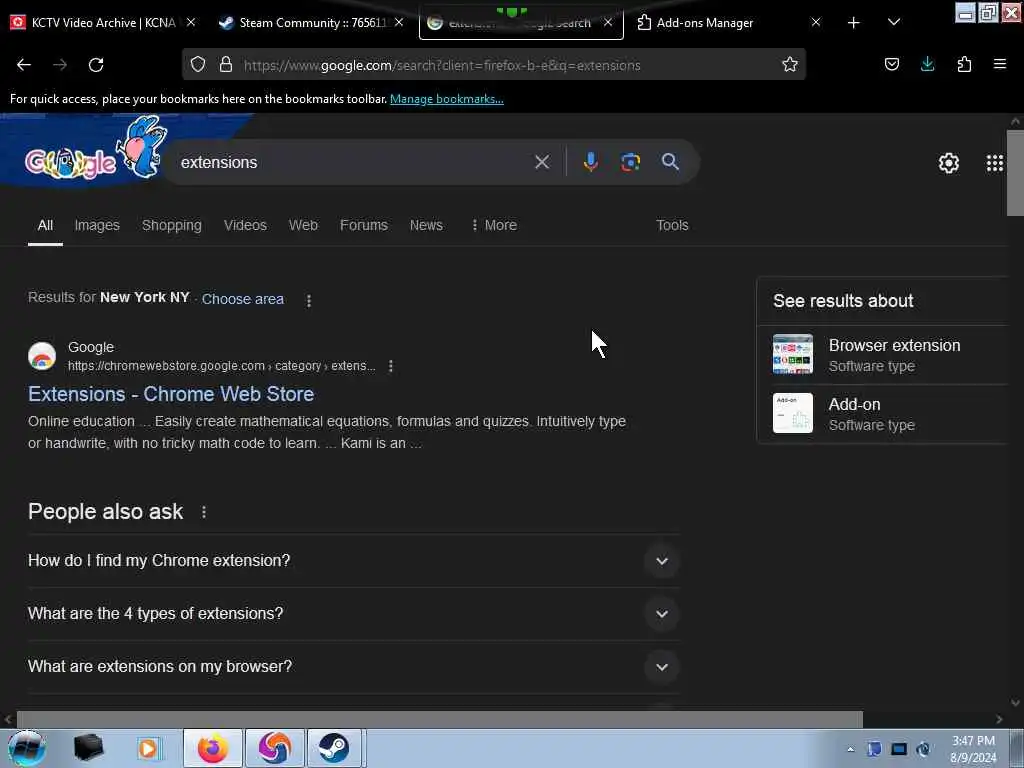Select the Shopping search filter
The height and width of the screenshot is (768, 1024).
[x=172, y=225]
